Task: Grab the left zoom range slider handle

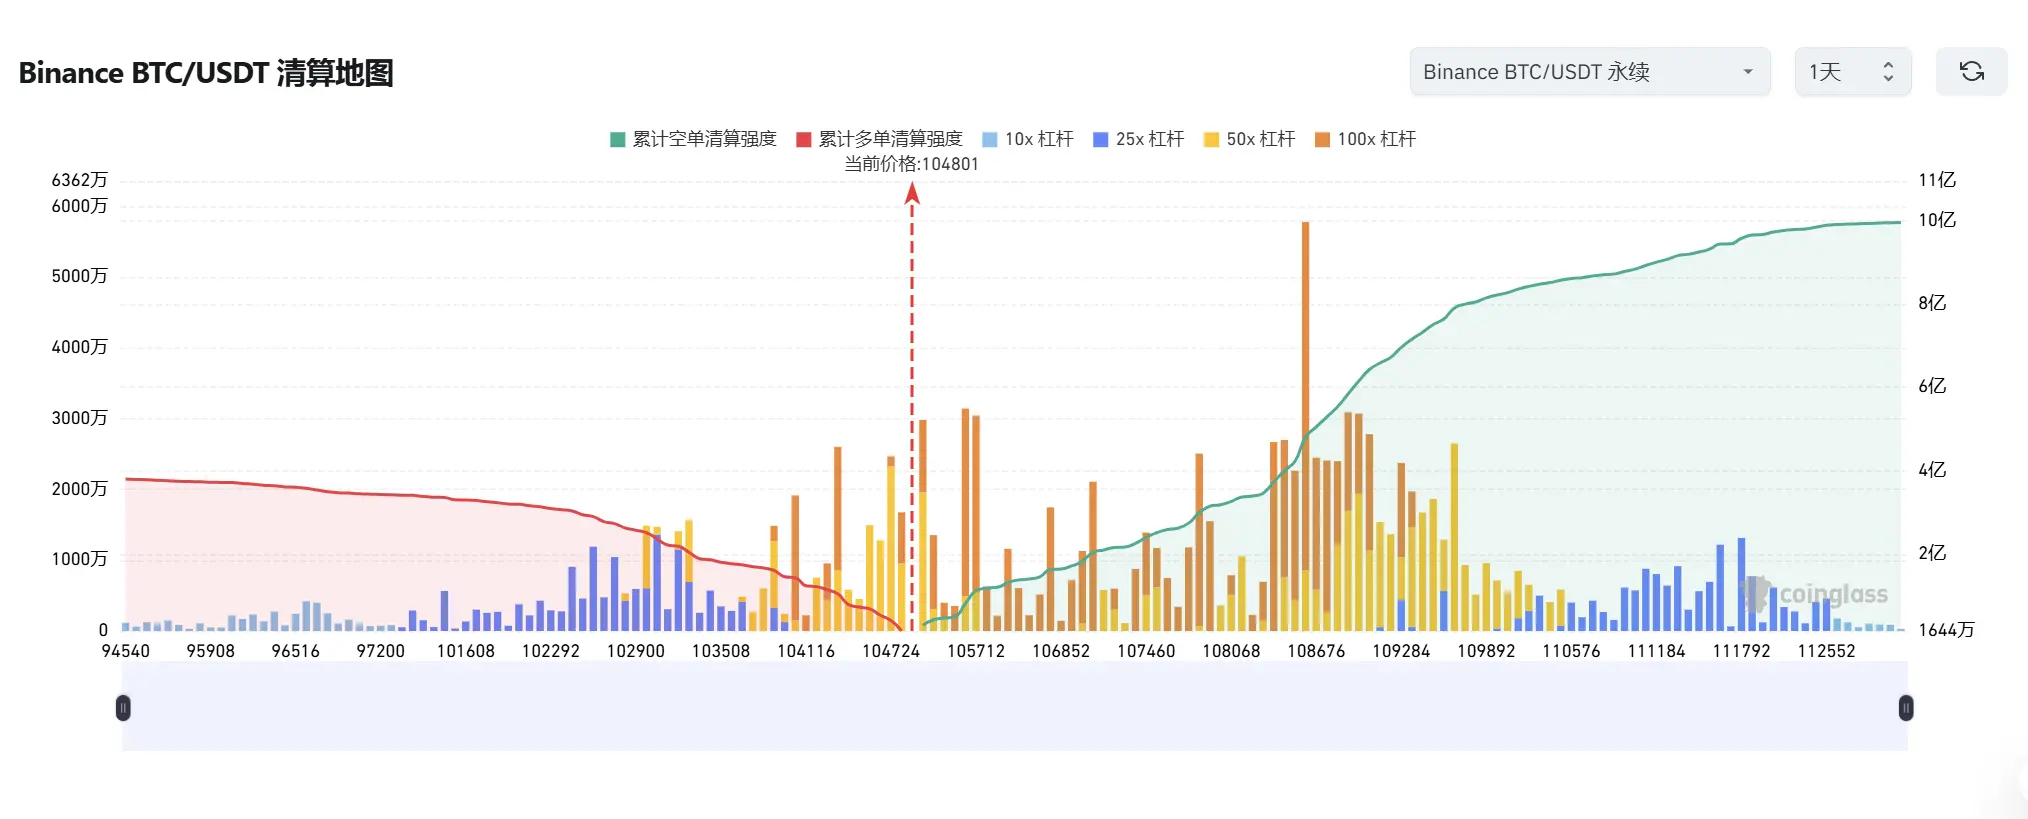Action: point(123,708)
